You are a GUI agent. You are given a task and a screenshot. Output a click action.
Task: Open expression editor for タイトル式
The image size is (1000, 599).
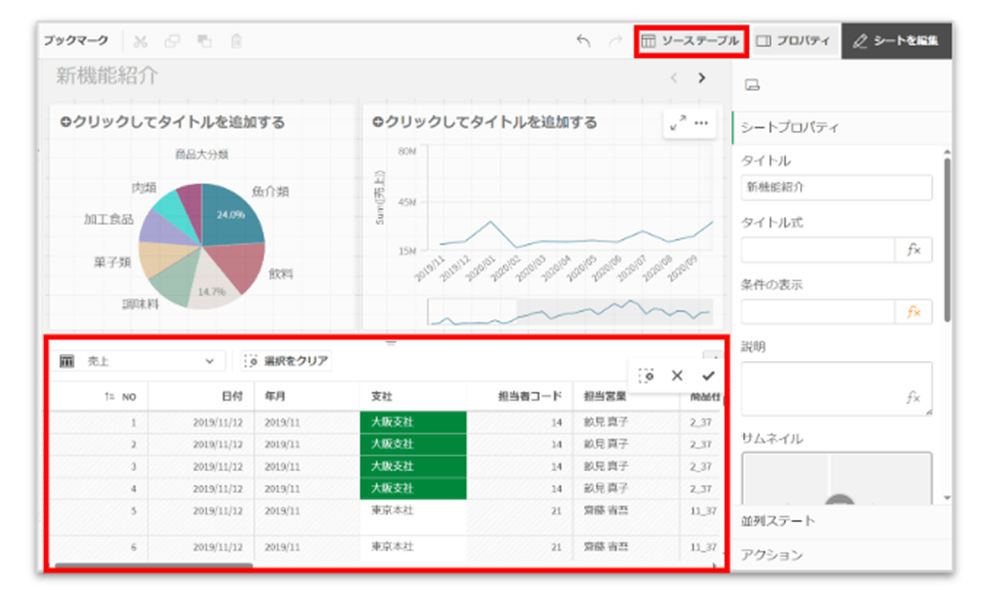coord(913,250)
